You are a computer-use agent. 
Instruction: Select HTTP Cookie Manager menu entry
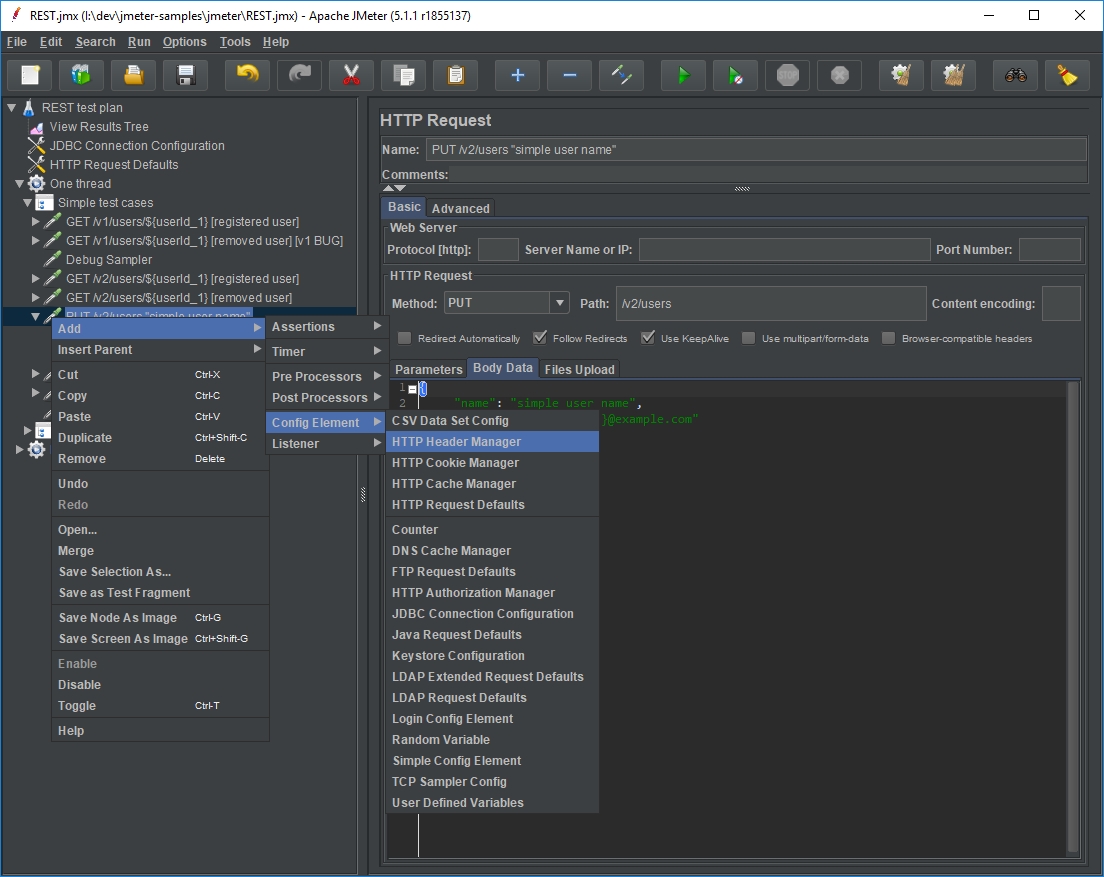coord(492,463)
